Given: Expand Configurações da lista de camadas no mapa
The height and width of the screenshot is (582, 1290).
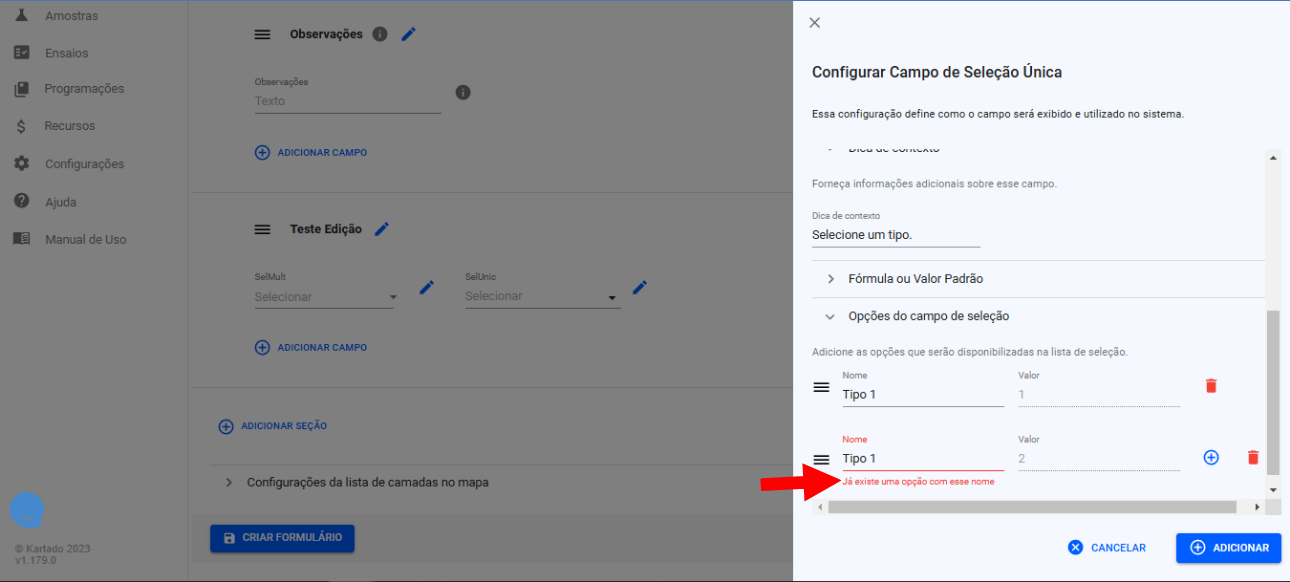Looking at the screenshot, I should 367,482.
